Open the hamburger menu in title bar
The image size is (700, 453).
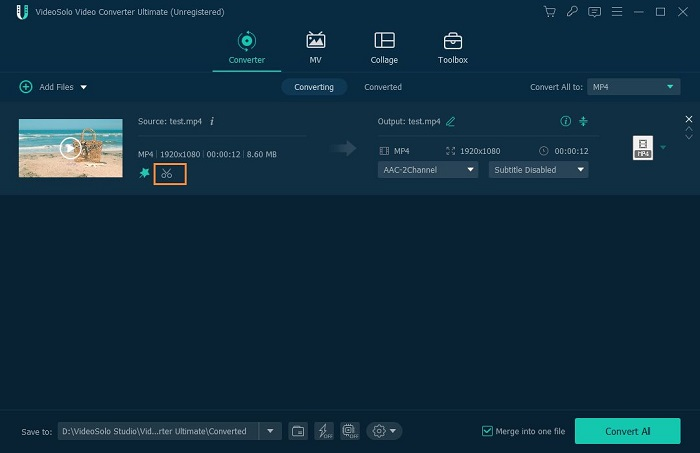(x=617, y=12)
